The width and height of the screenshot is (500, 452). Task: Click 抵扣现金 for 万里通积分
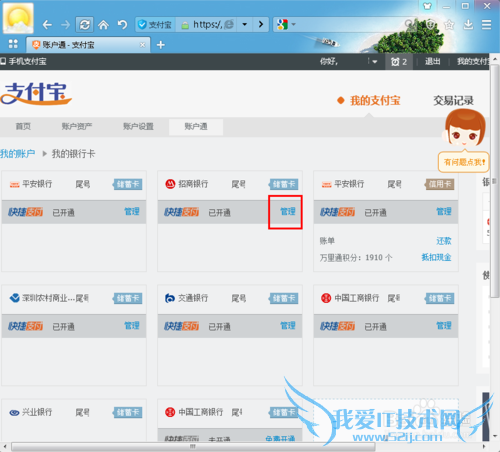point(436,257)
